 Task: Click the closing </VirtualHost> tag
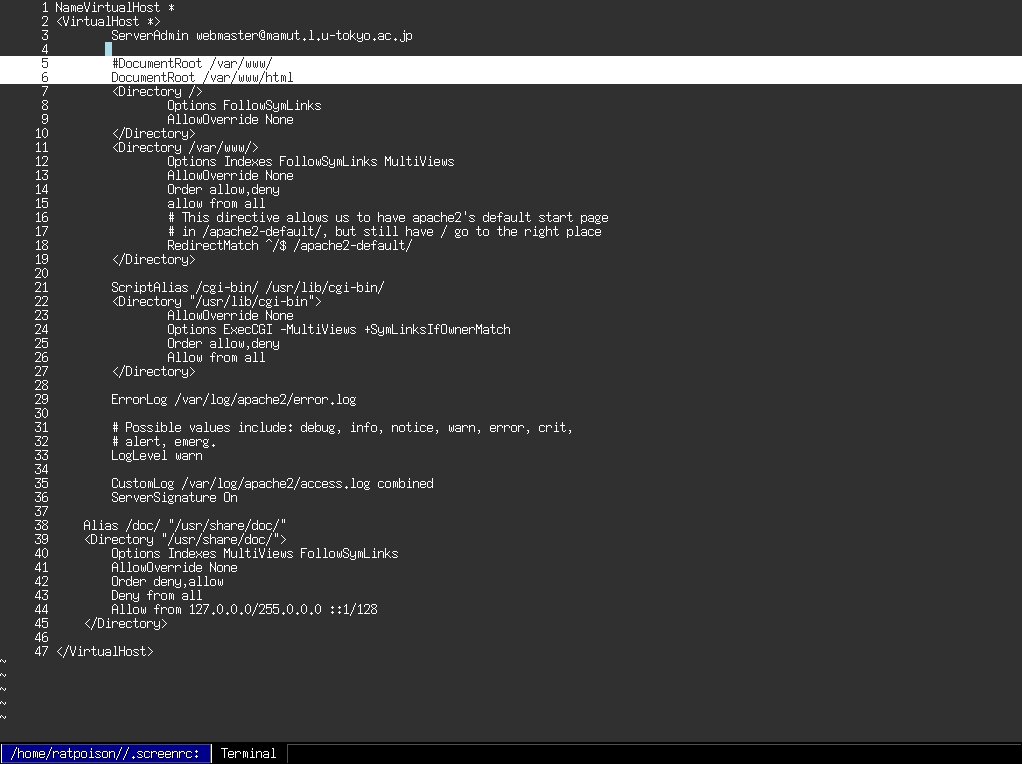point(104,652)
